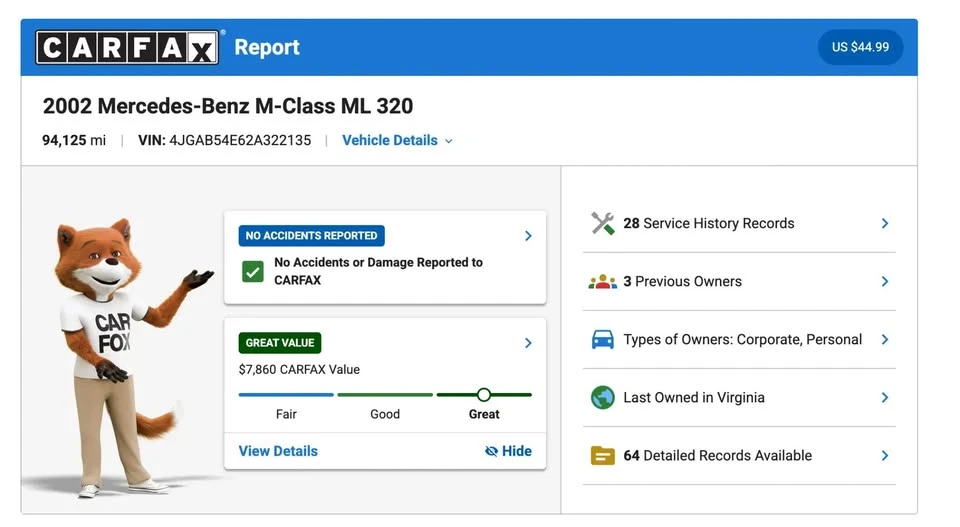Open Previous Owners chevron arrow

(885, 282)
